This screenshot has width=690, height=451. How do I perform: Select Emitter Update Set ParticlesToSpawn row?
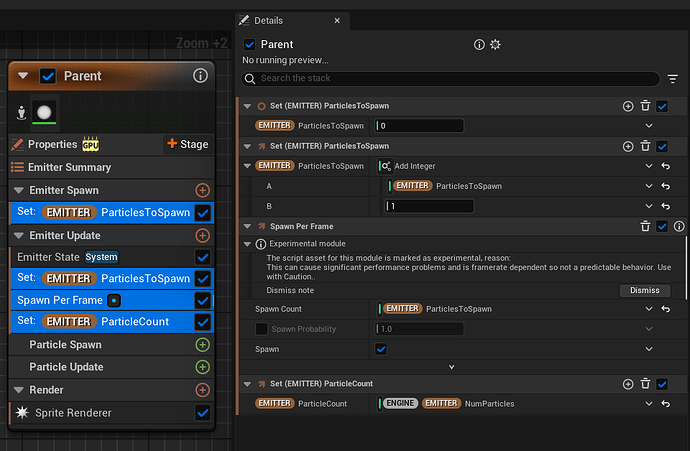[x=112, y=279]
